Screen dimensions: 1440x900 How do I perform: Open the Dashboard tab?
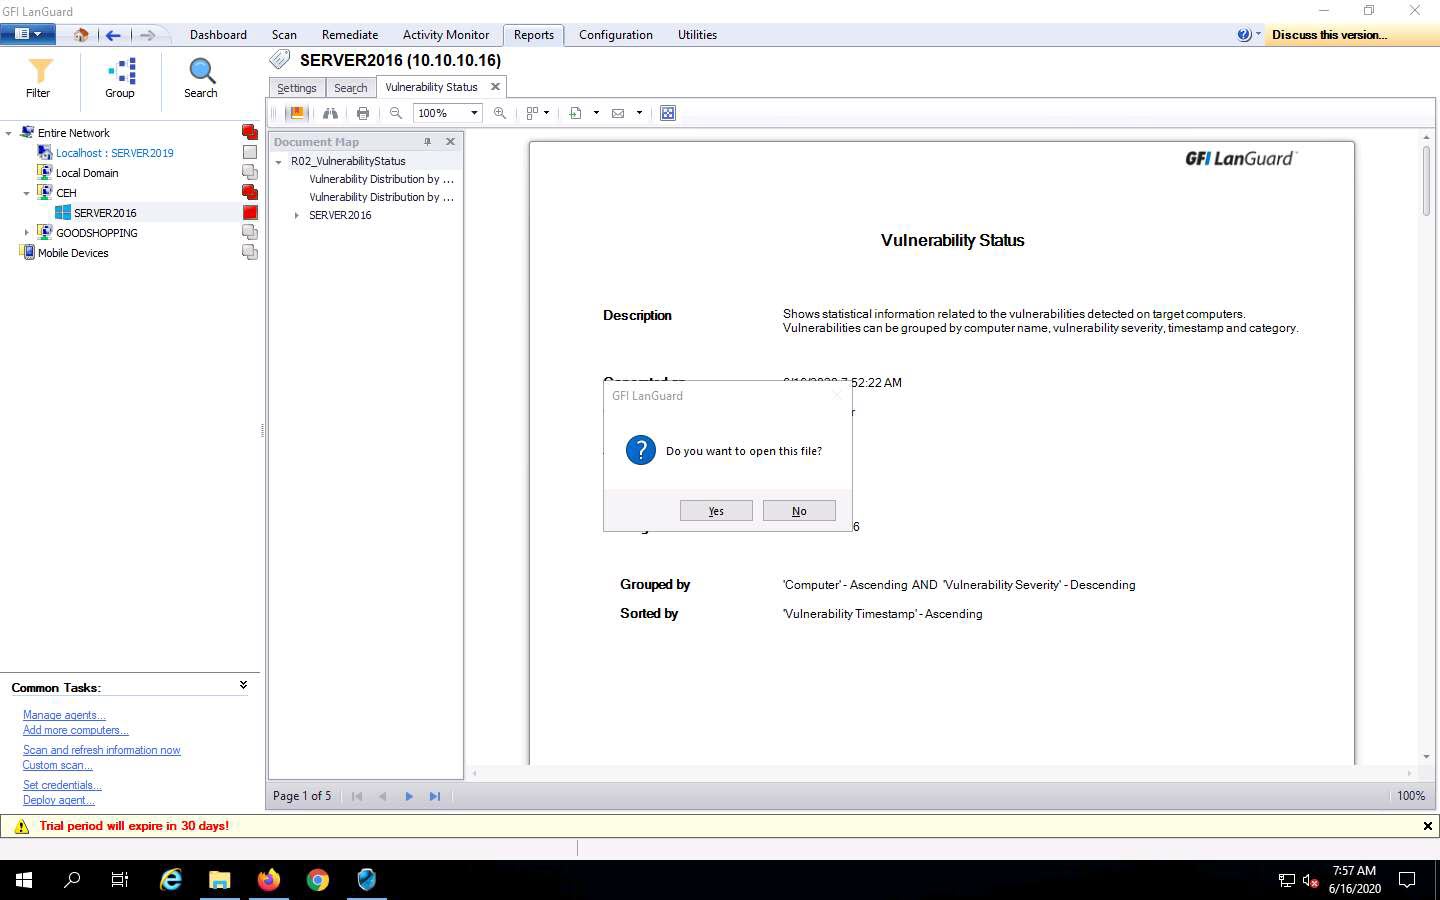pyautogui.click(x=218, y=35)
